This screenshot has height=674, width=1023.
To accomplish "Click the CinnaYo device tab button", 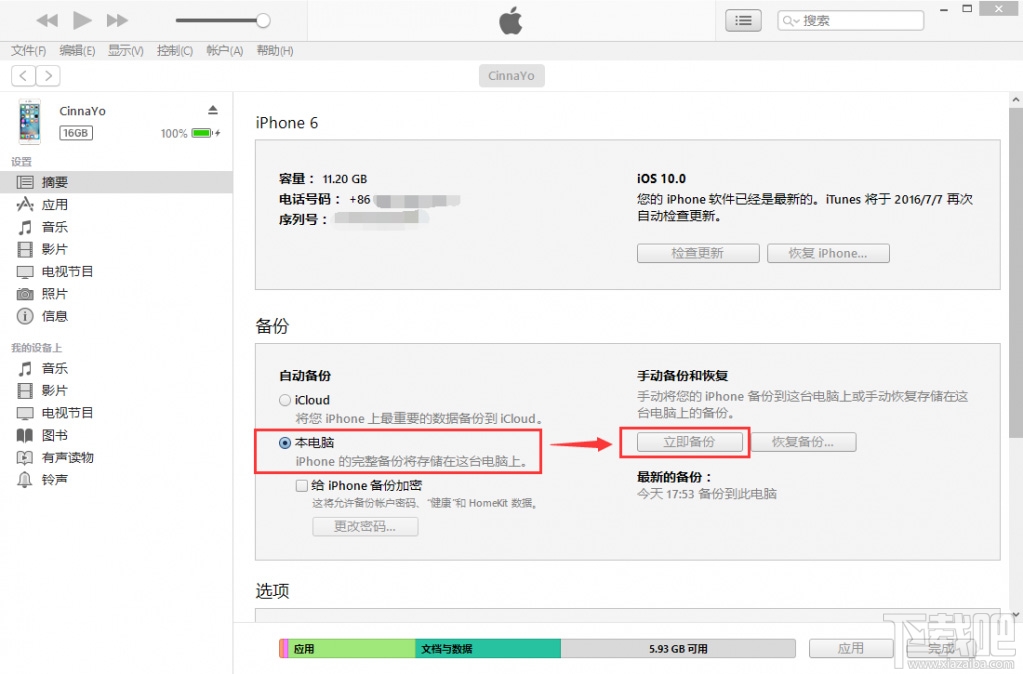I will click(512, 76).
